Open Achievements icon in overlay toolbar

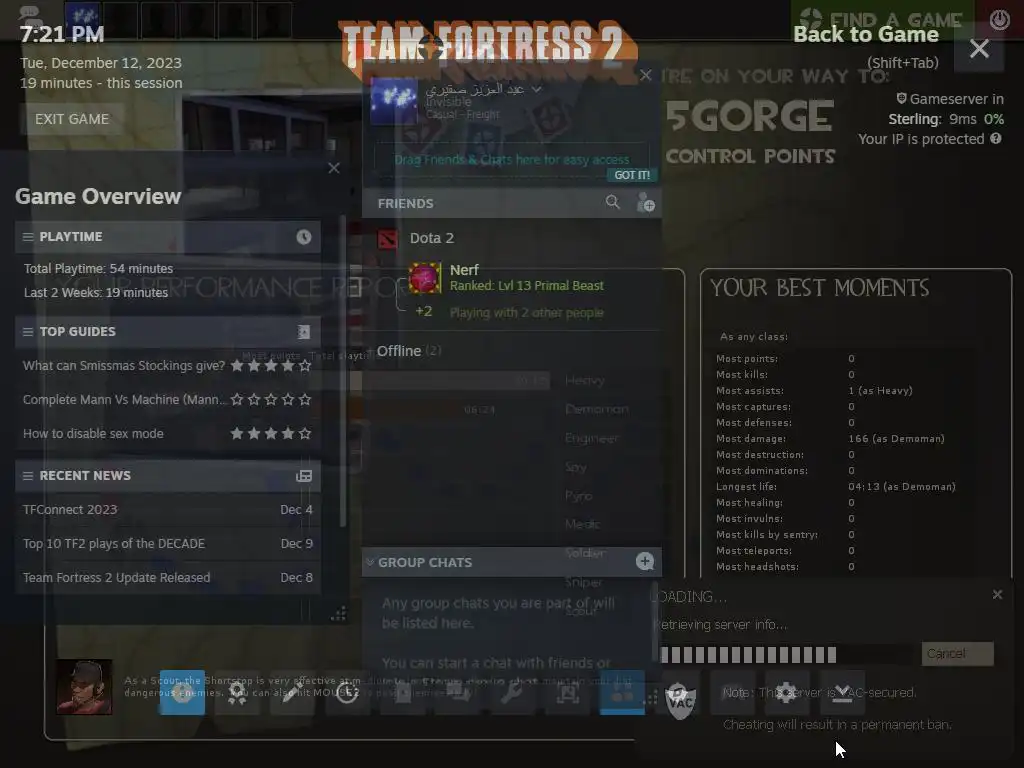pos(238,693)
